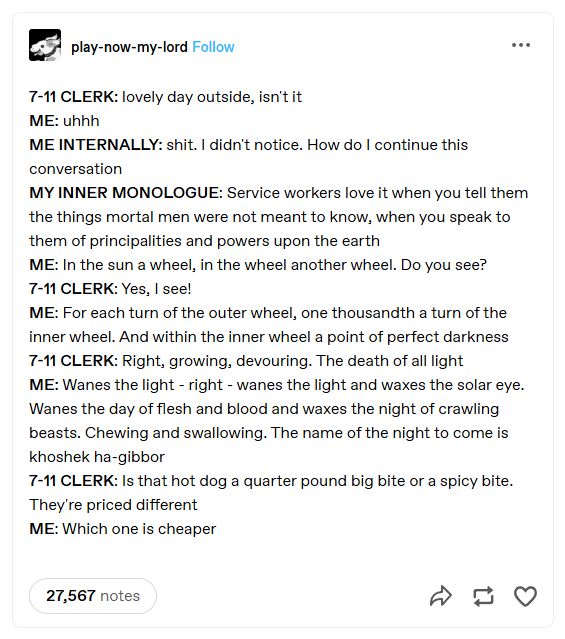This screenshot has width=565, height=639.
Task: Click the words 'khoshek ha-gibbor'
Action: [x=97, y=457]
